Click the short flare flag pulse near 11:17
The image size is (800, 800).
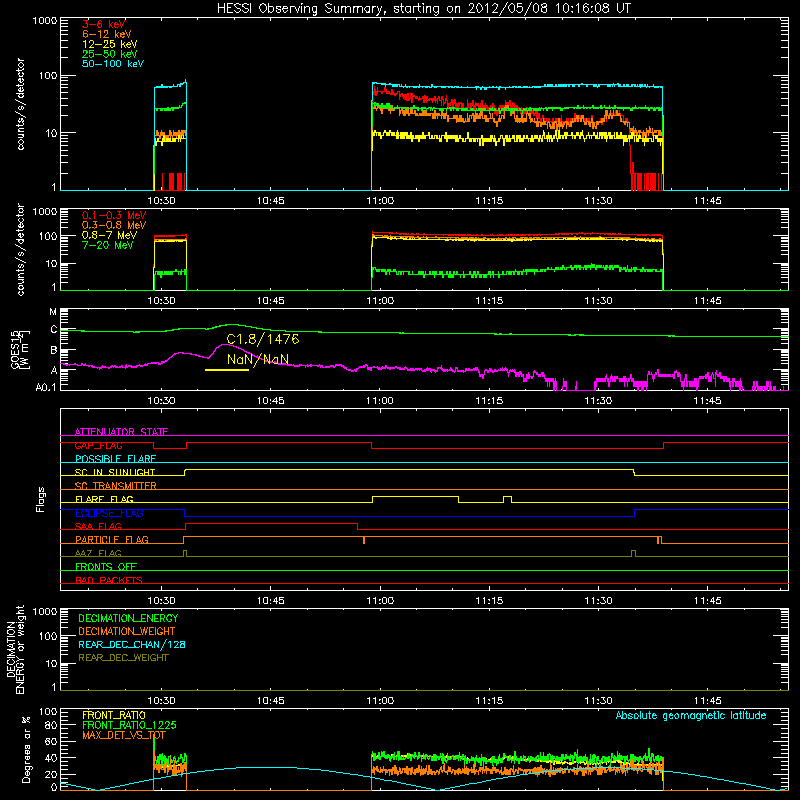point(507,497)
